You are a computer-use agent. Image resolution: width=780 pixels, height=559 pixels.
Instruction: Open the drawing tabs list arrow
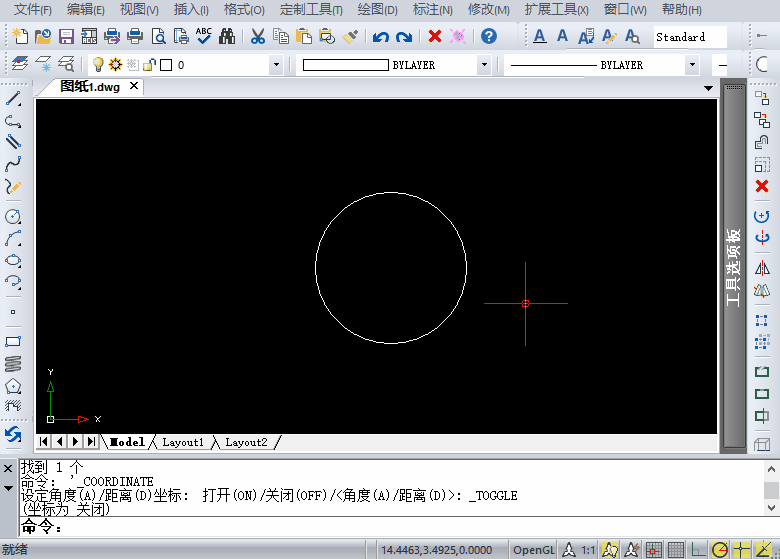(708, 88)
